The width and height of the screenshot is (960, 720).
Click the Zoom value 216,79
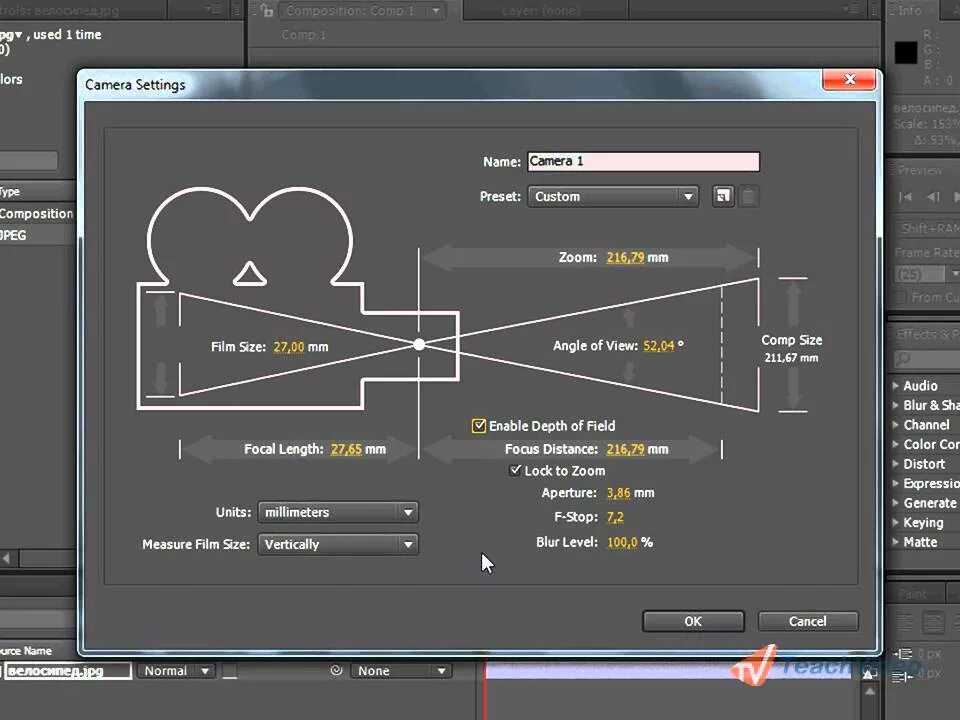(625, 258)
